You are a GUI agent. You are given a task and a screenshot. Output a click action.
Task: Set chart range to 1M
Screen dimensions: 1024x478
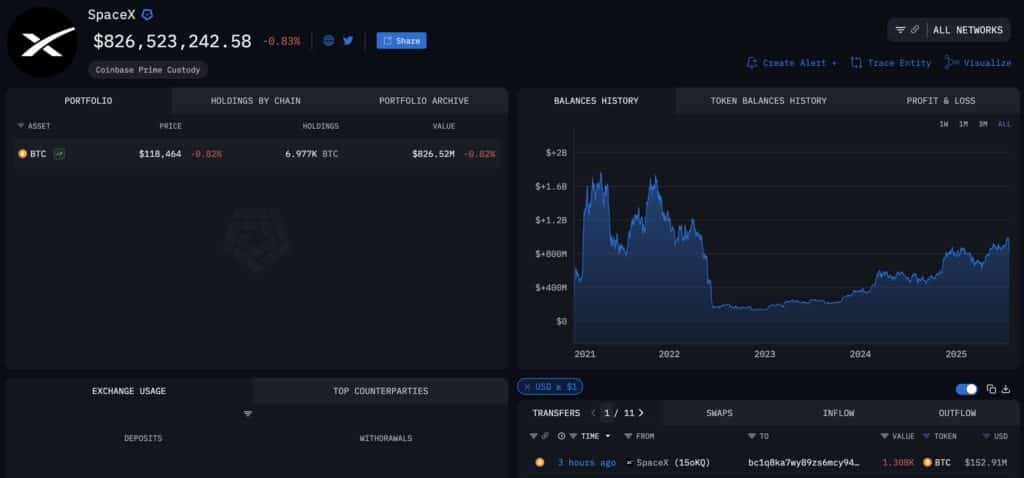(x=963, y=124)
